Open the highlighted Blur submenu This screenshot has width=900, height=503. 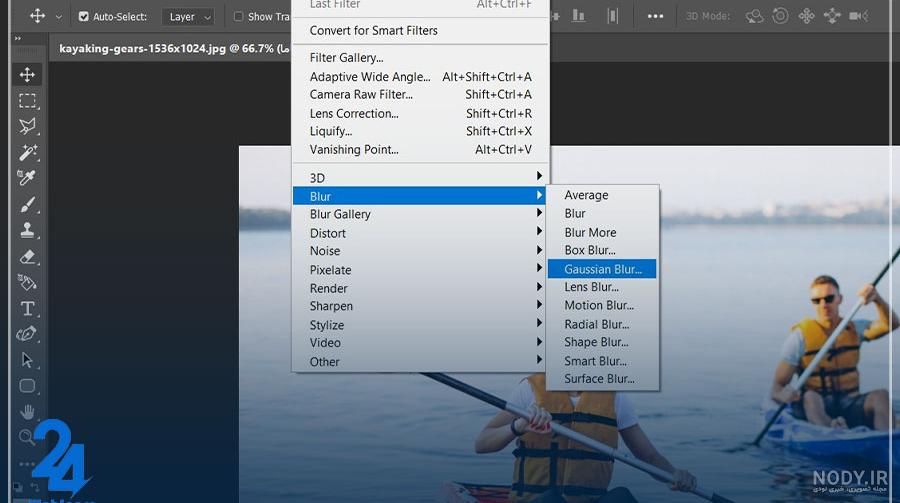[419, 196]
